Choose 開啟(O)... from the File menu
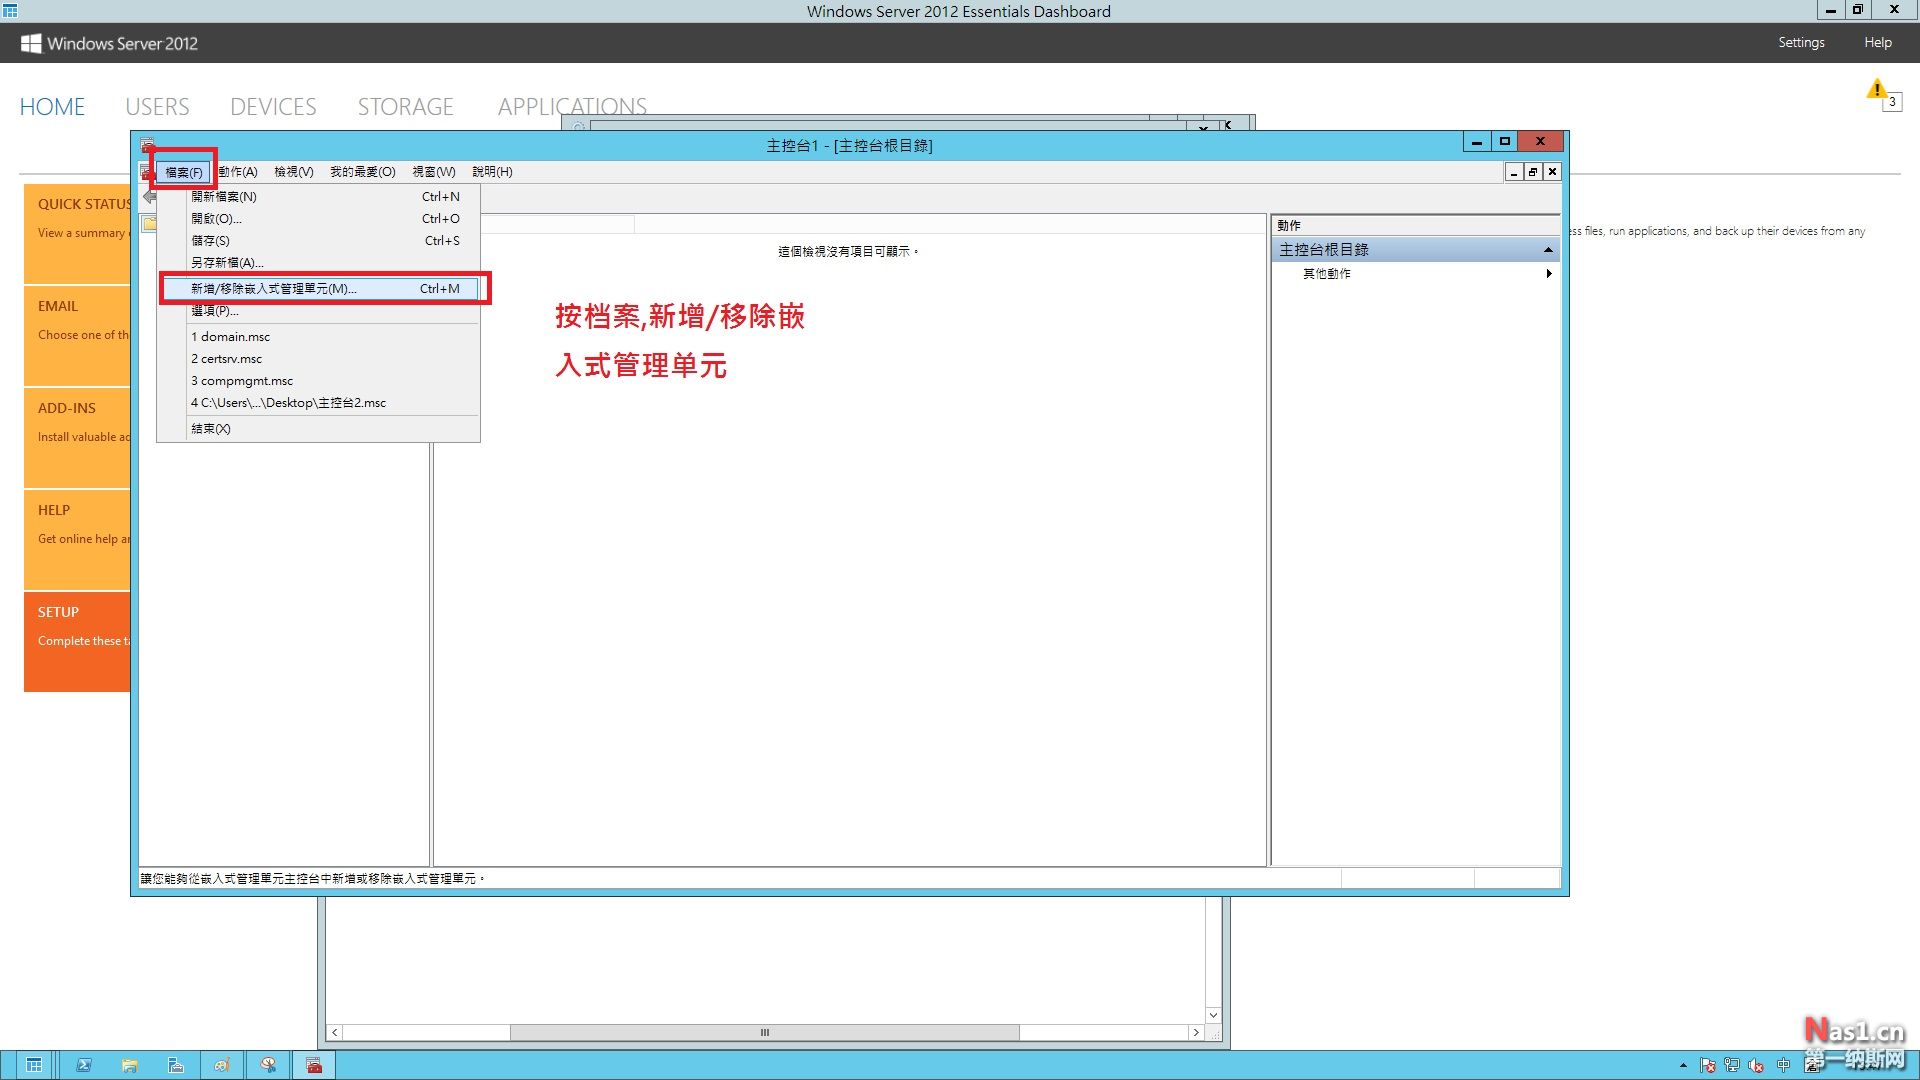 tap(319, 219)
